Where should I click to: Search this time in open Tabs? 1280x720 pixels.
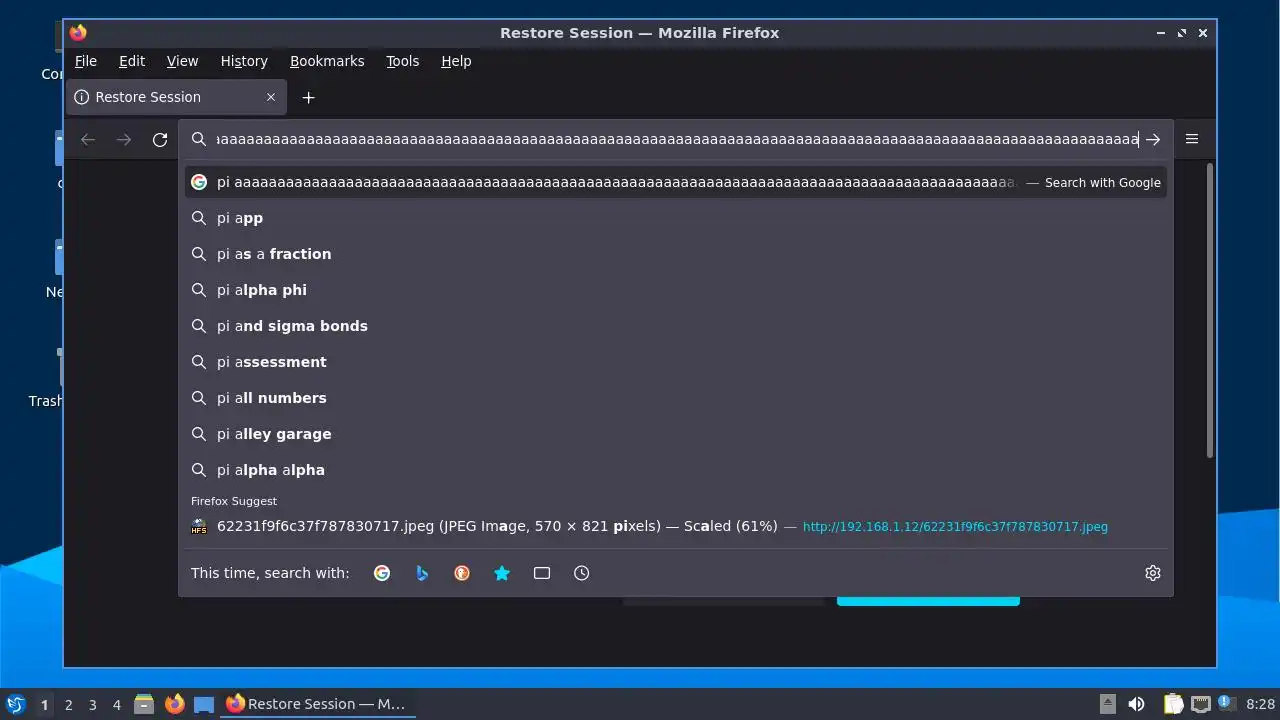[542, 573]
